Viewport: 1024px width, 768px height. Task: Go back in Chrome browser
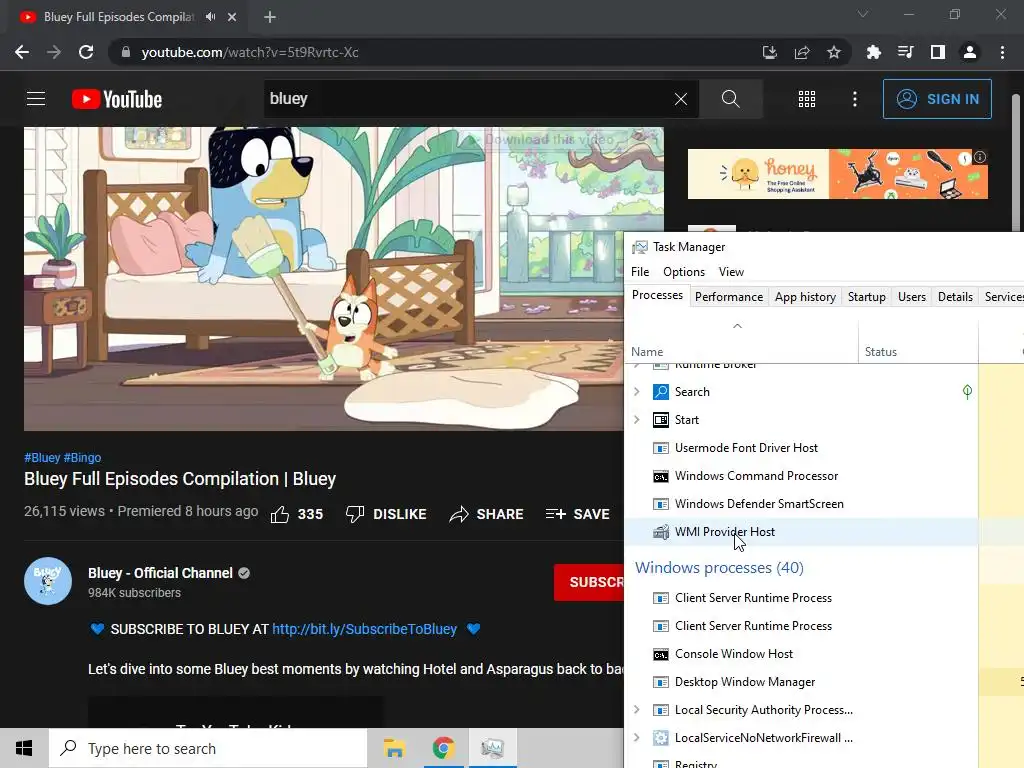coord(22,52)
